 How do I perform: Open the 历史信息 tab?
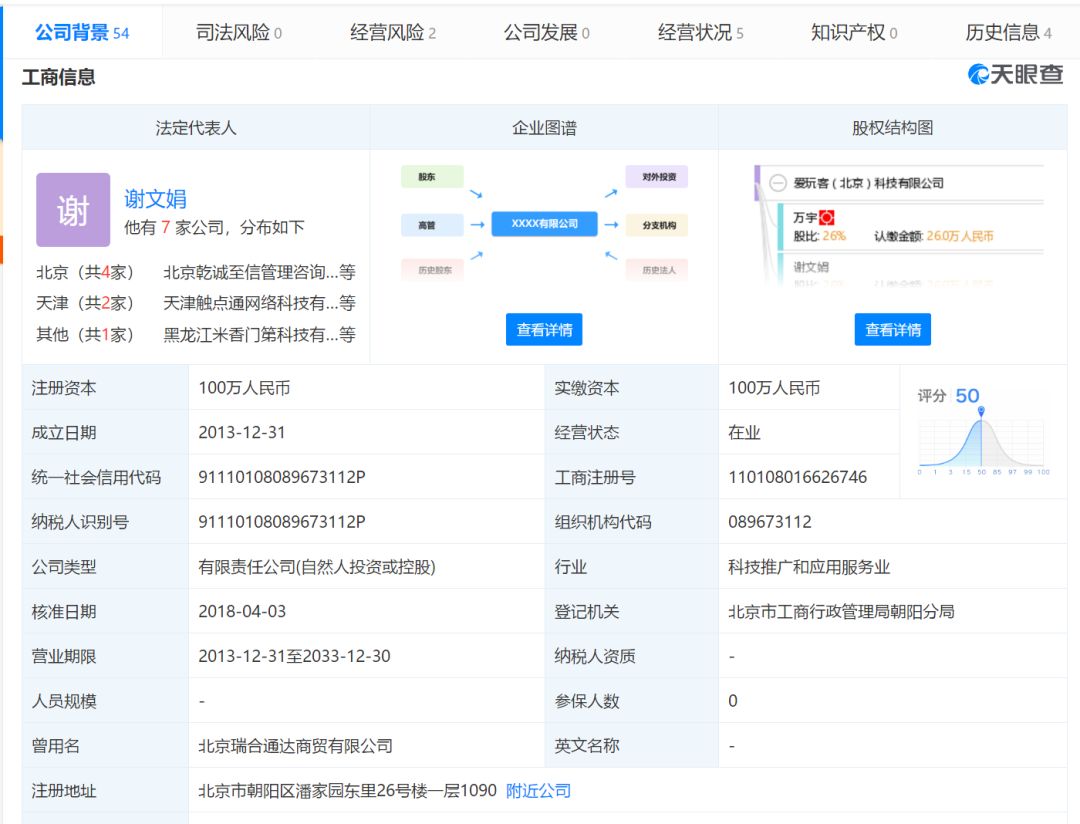1007,33
